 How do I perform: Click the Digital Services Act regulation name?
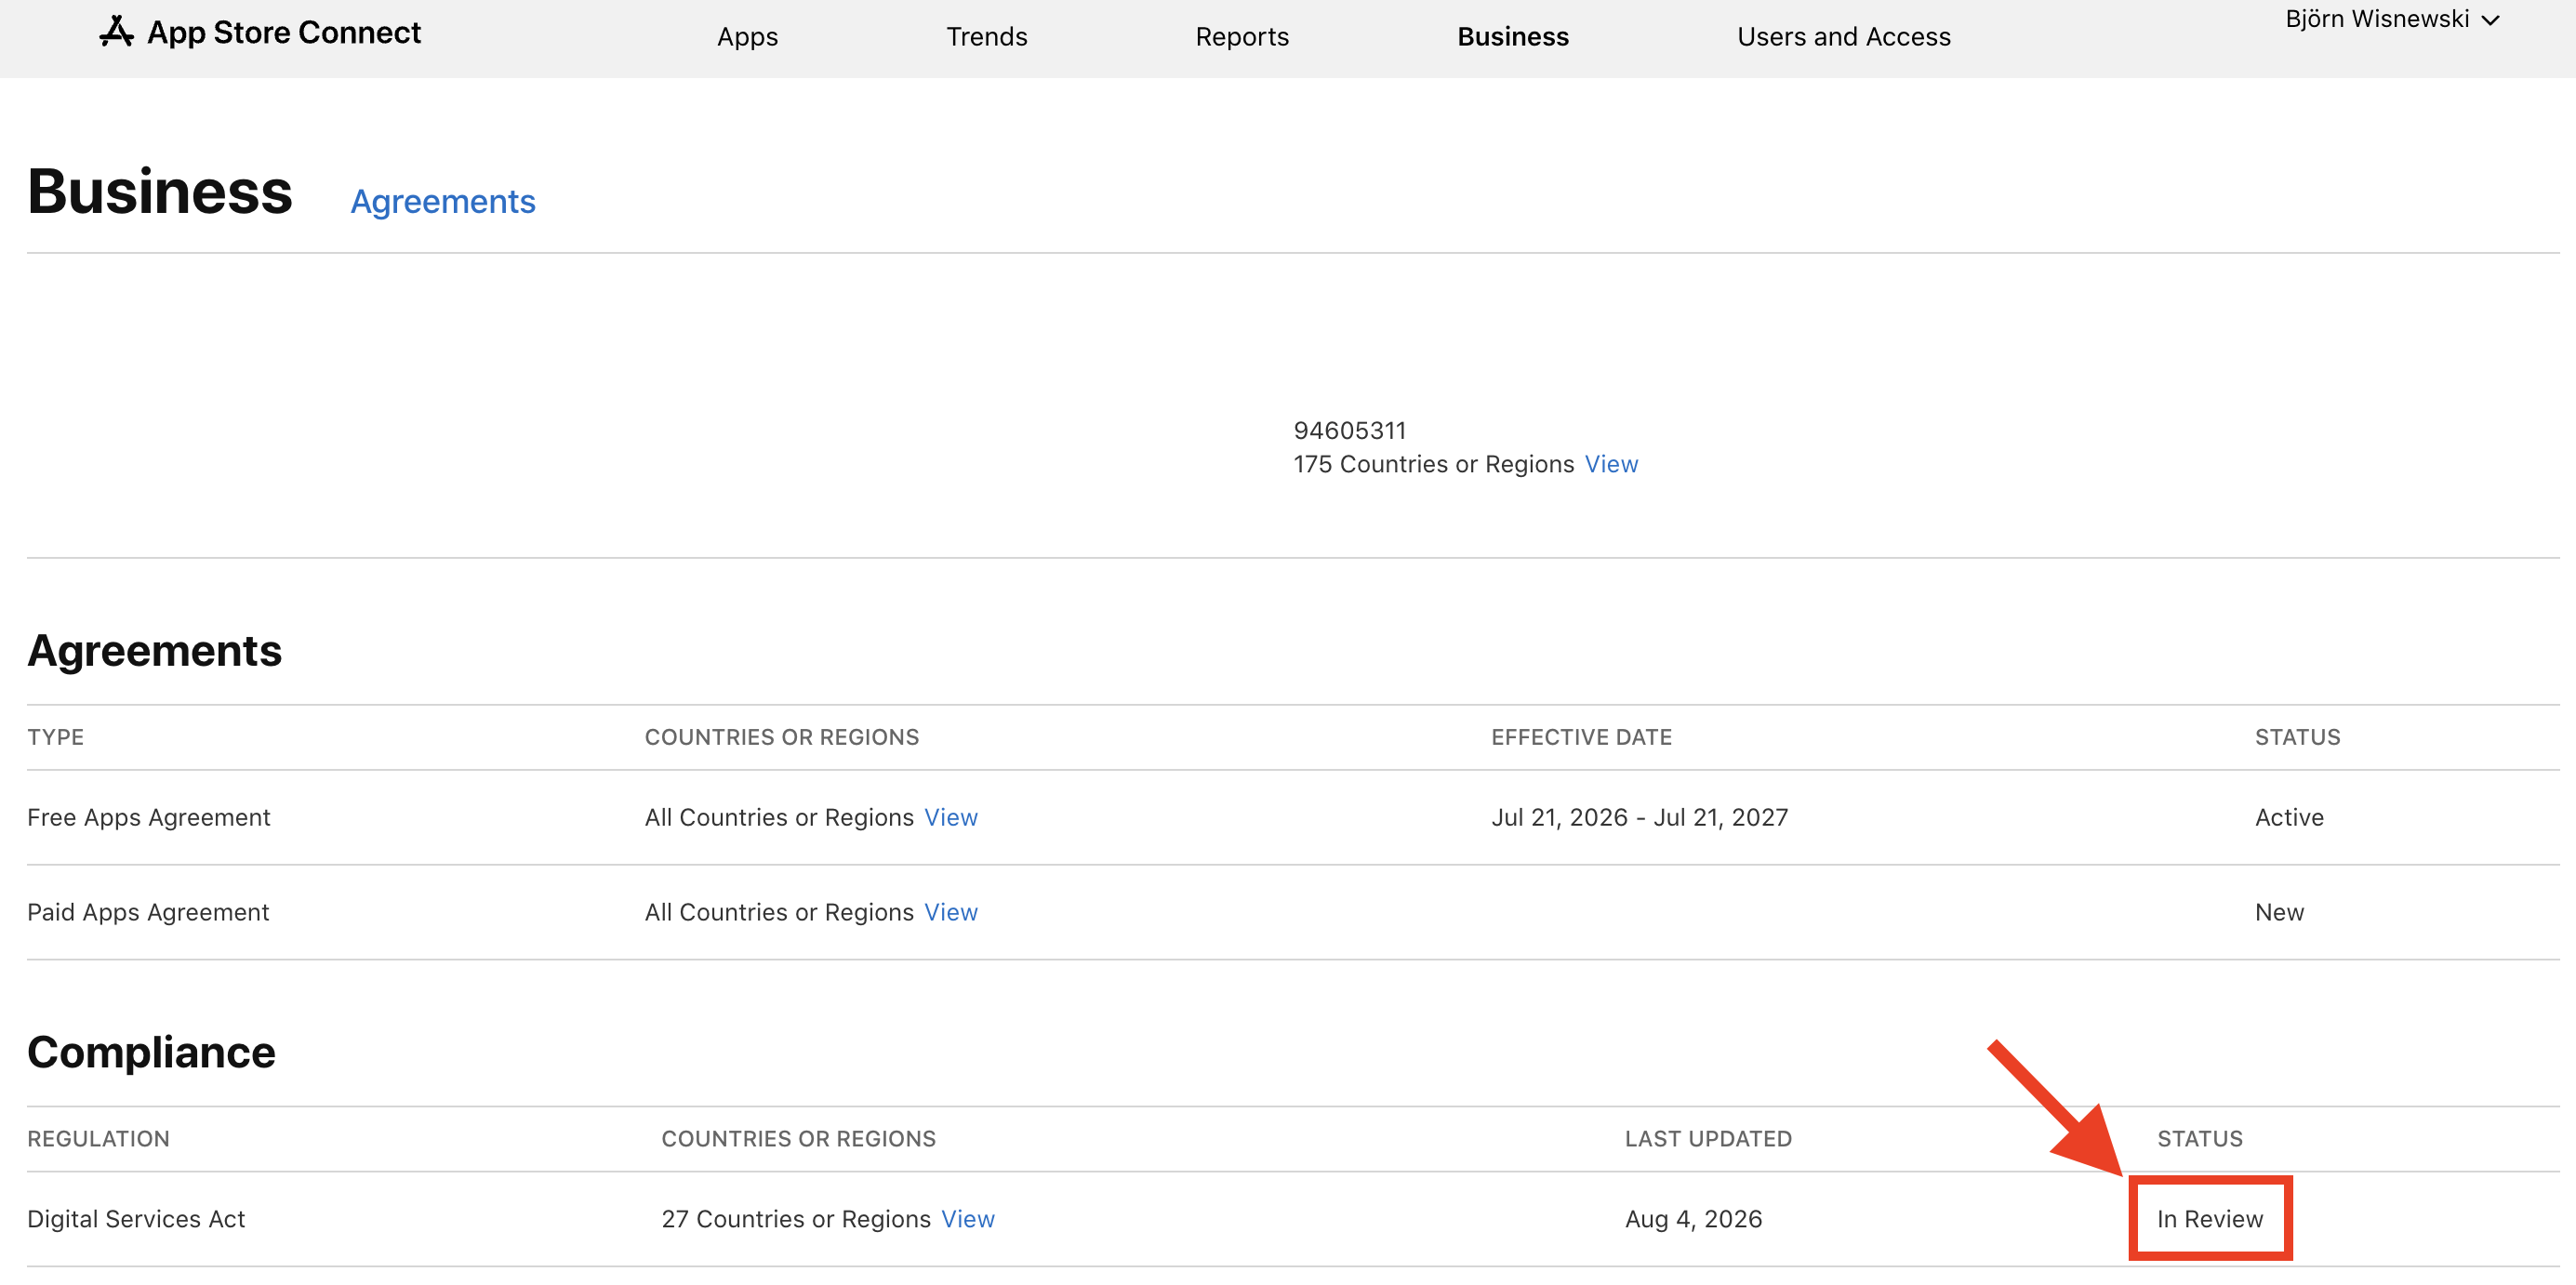[136, 1219]
